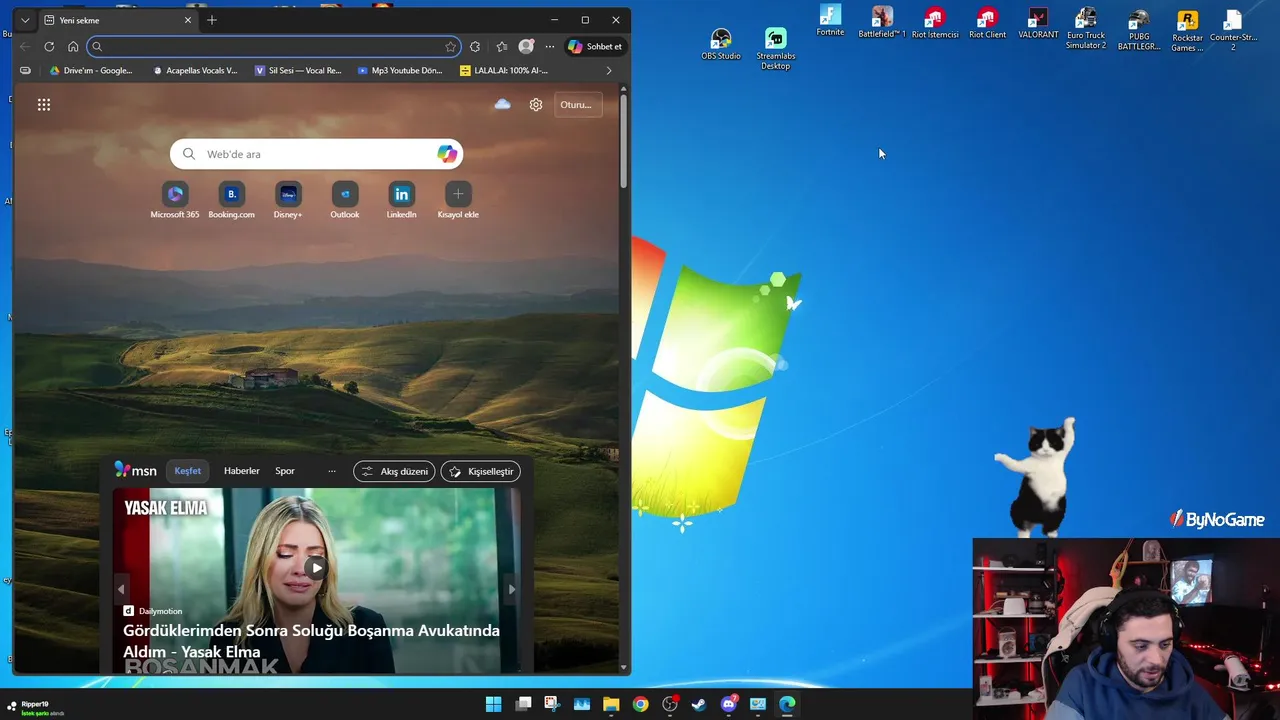Select the Keşfet feed tab
The height and width of the screenshot is (720, 1280).
click(x=188, y=471)
